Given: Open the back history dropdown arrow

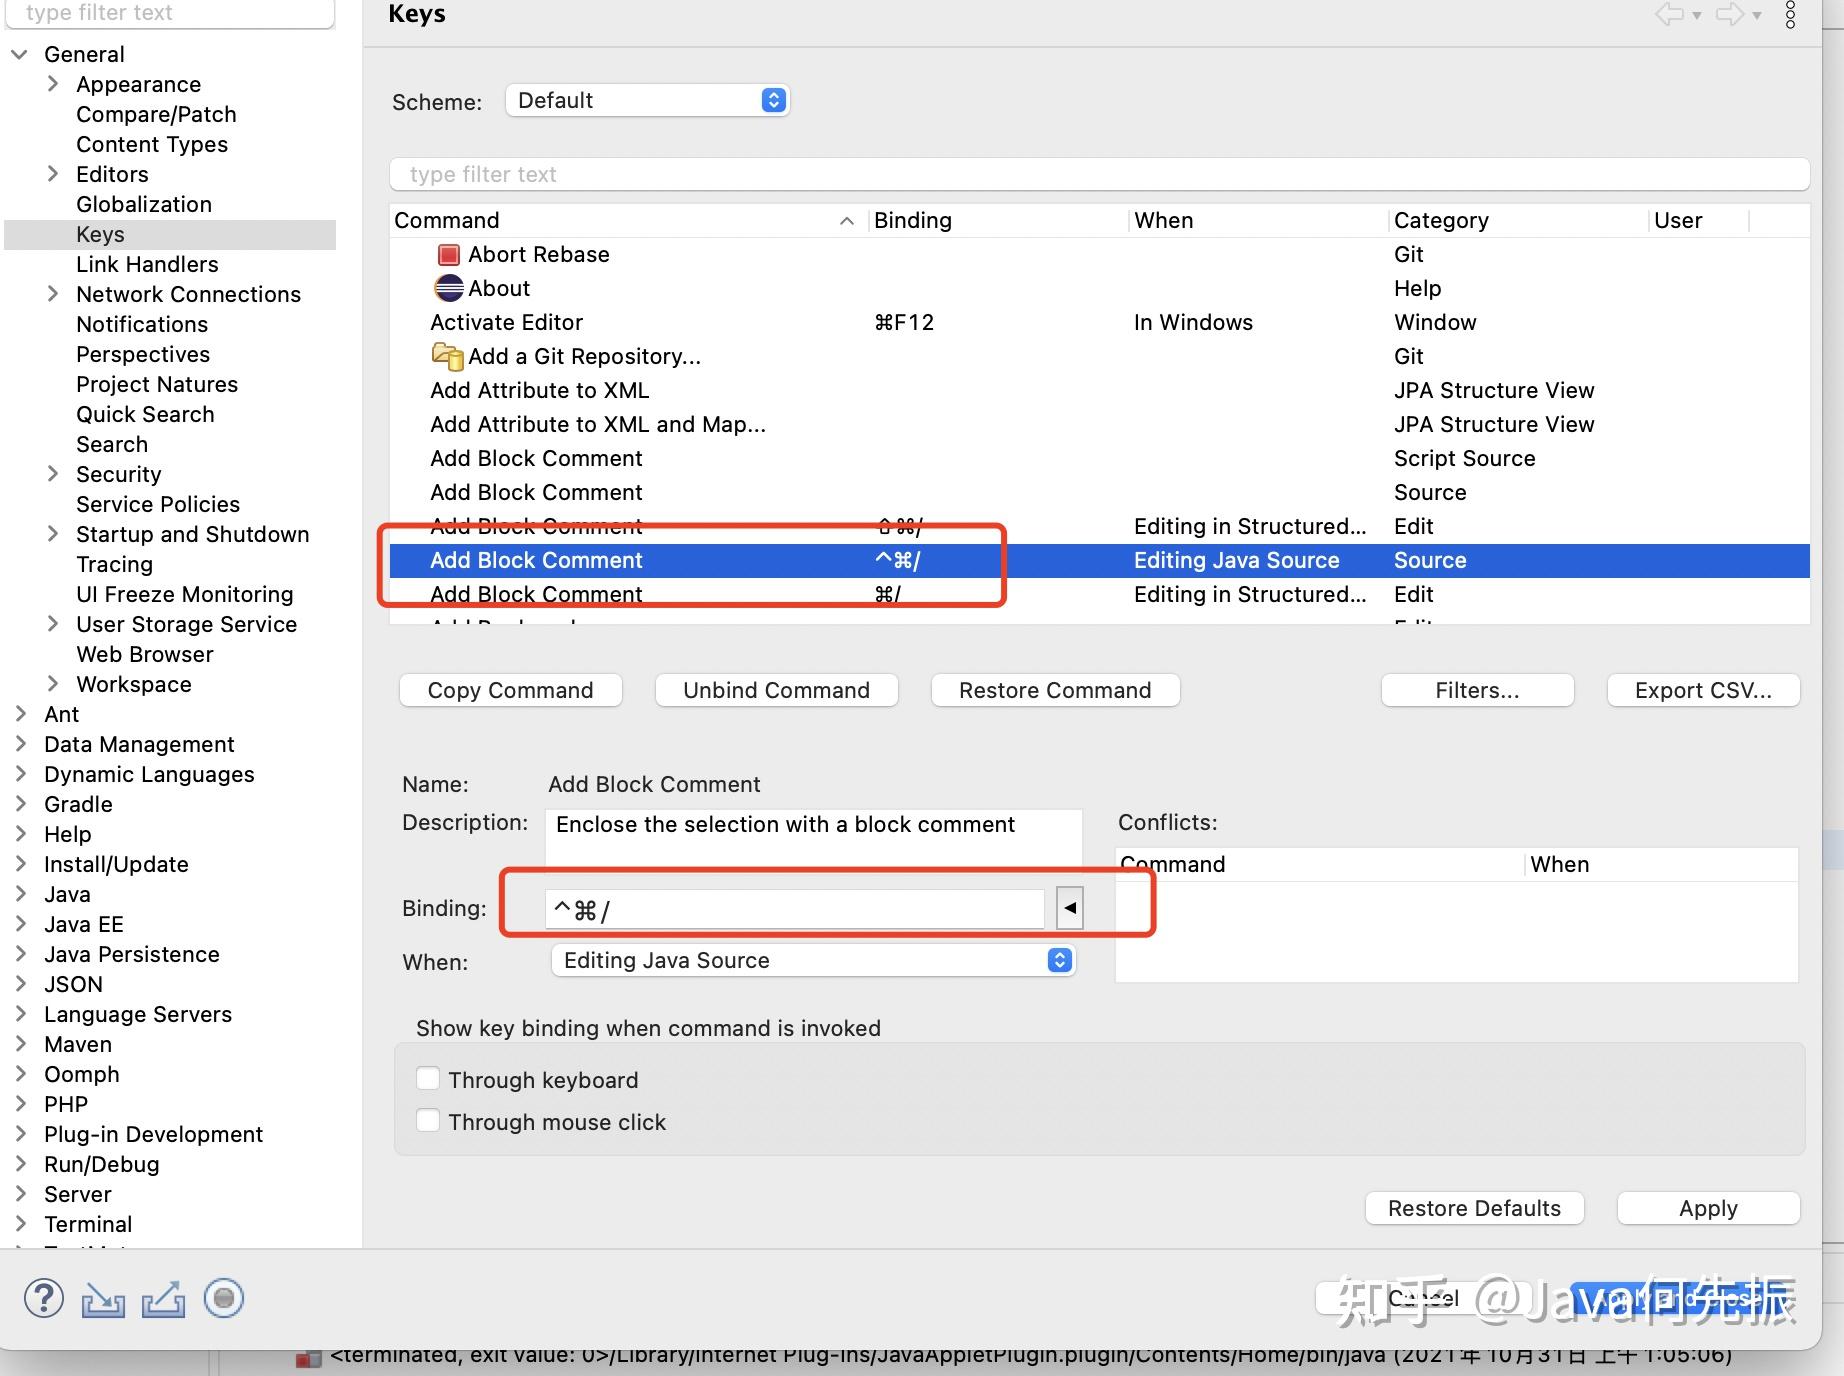Looking at the screenshot, I should (x=1697, y=16).
